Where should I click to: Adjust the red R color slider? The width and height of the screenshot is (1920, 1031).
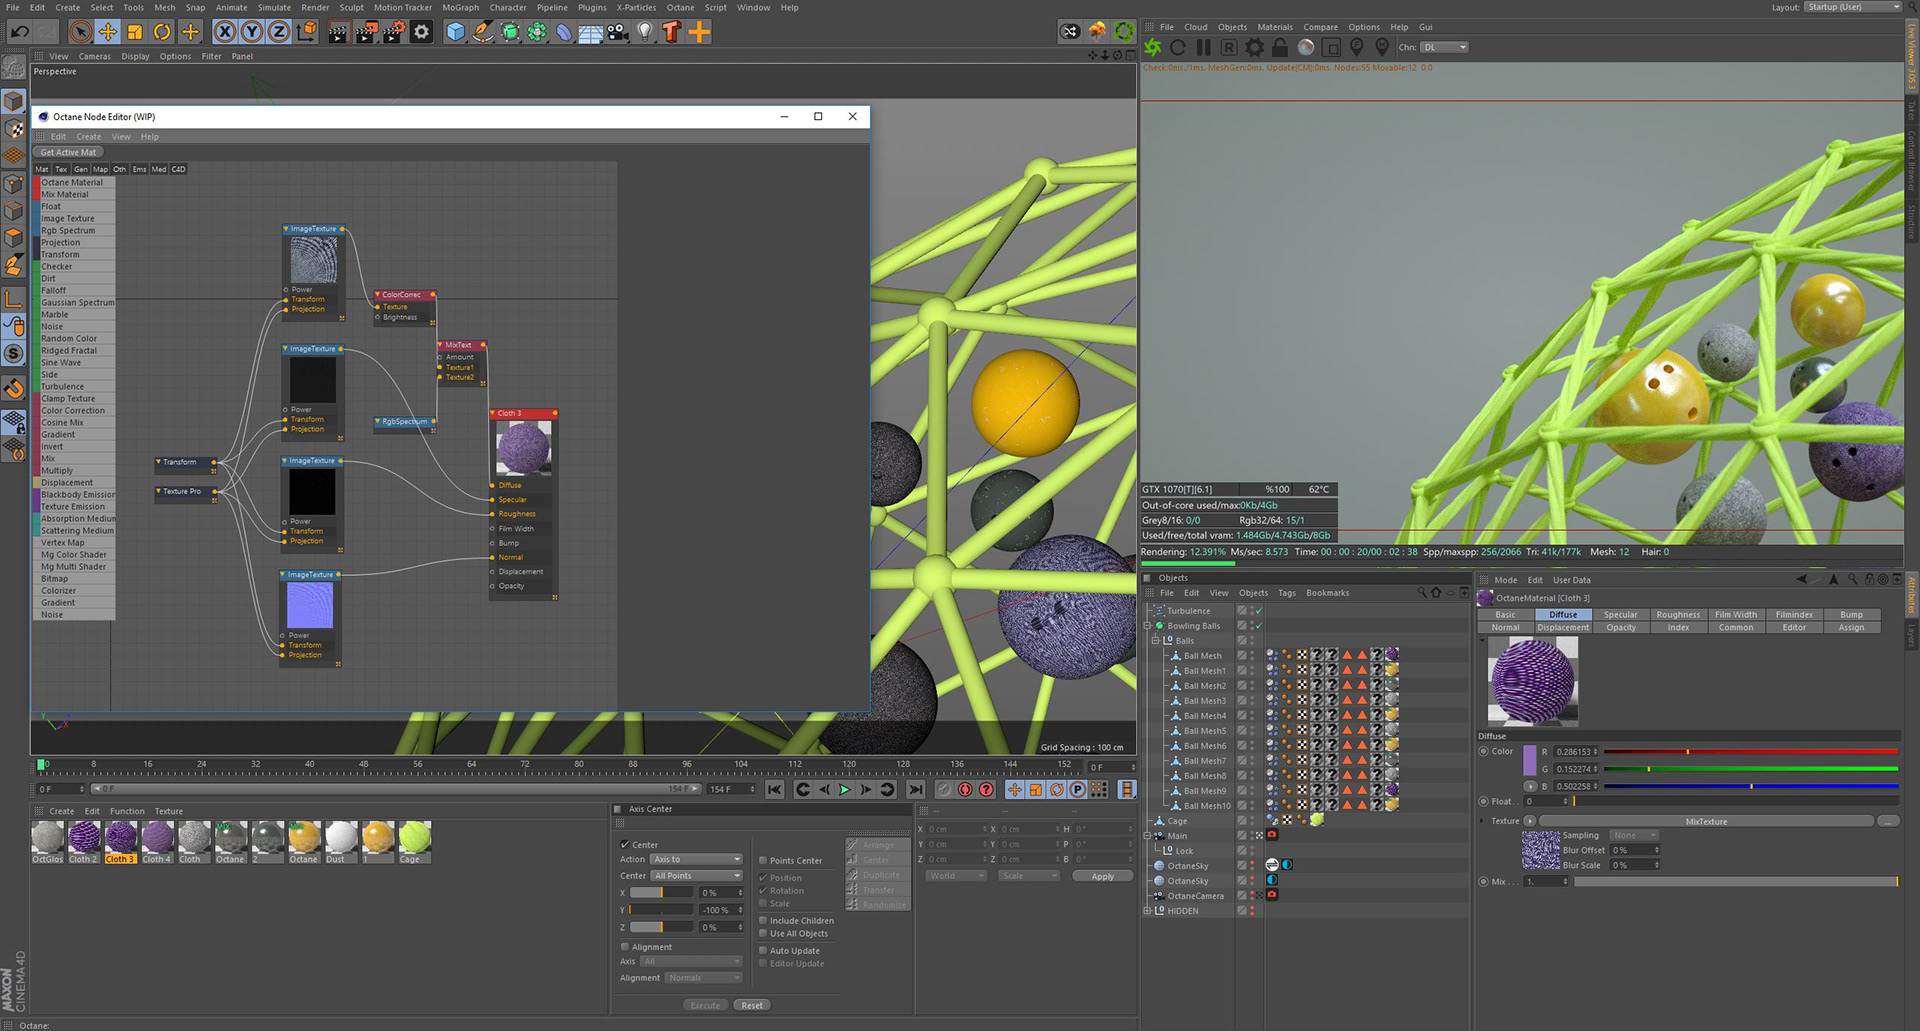[x=1751, y=751]
